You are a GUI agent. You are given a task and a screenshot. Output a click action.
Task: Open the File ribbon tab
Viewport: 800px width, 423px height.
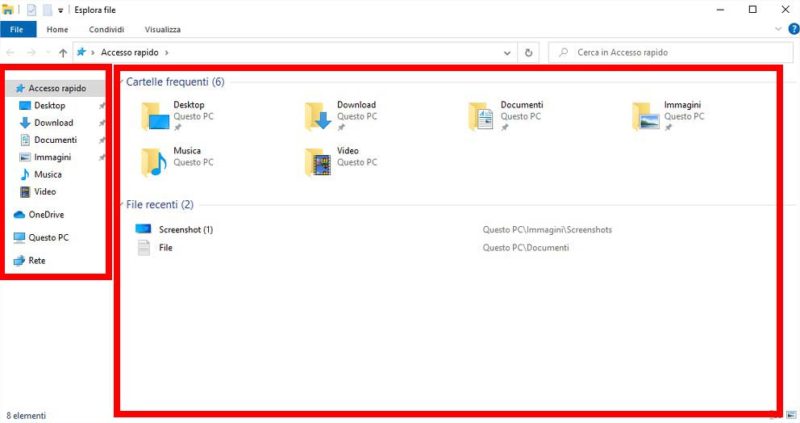(18, 29)
